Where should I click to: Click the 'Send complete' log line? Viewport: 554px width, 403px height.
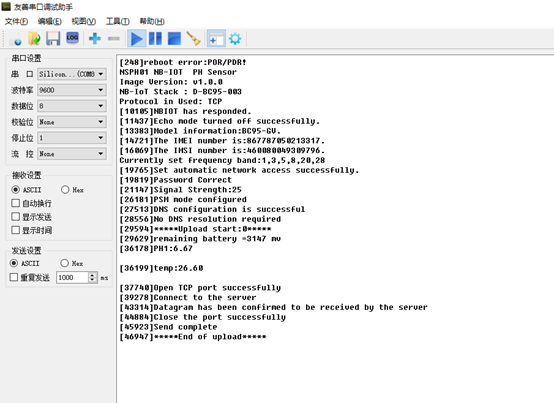168,327
